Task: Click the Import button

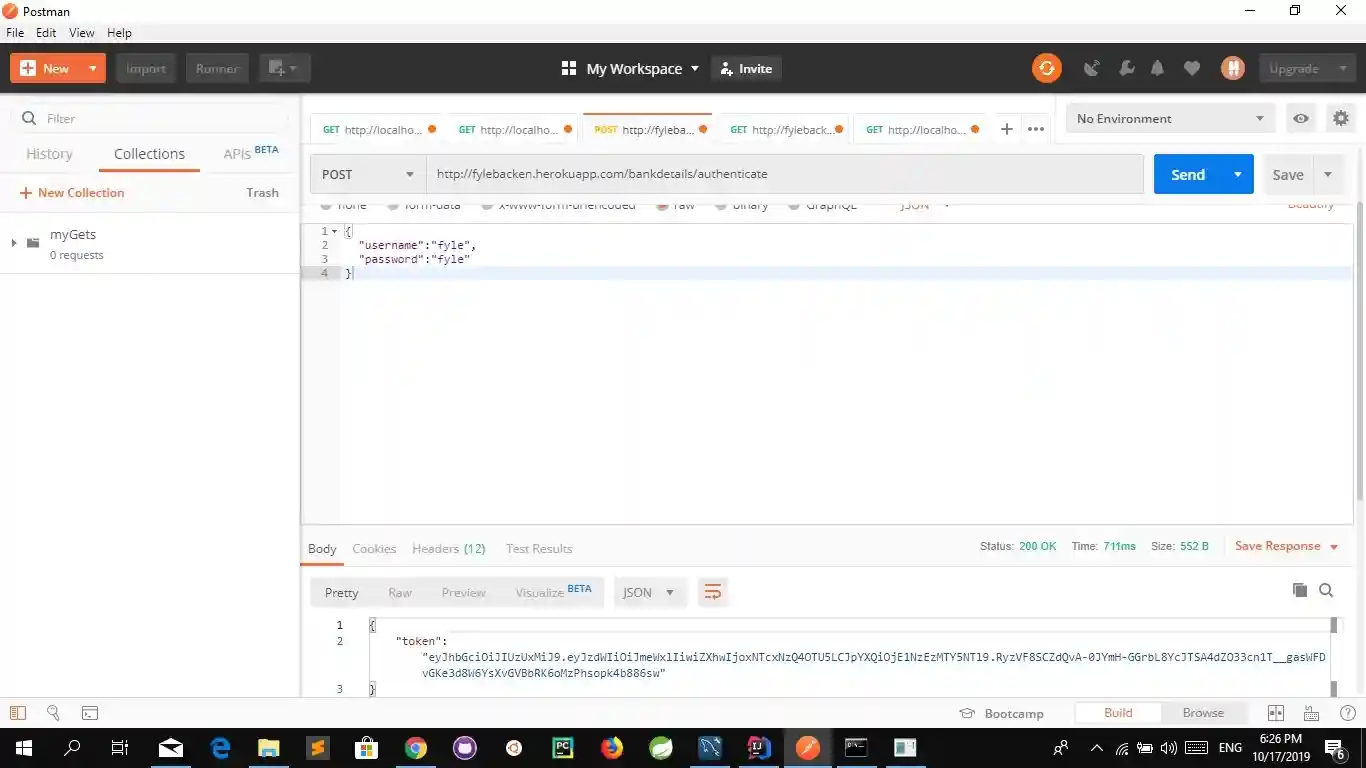Action: [x=146, y=68]
